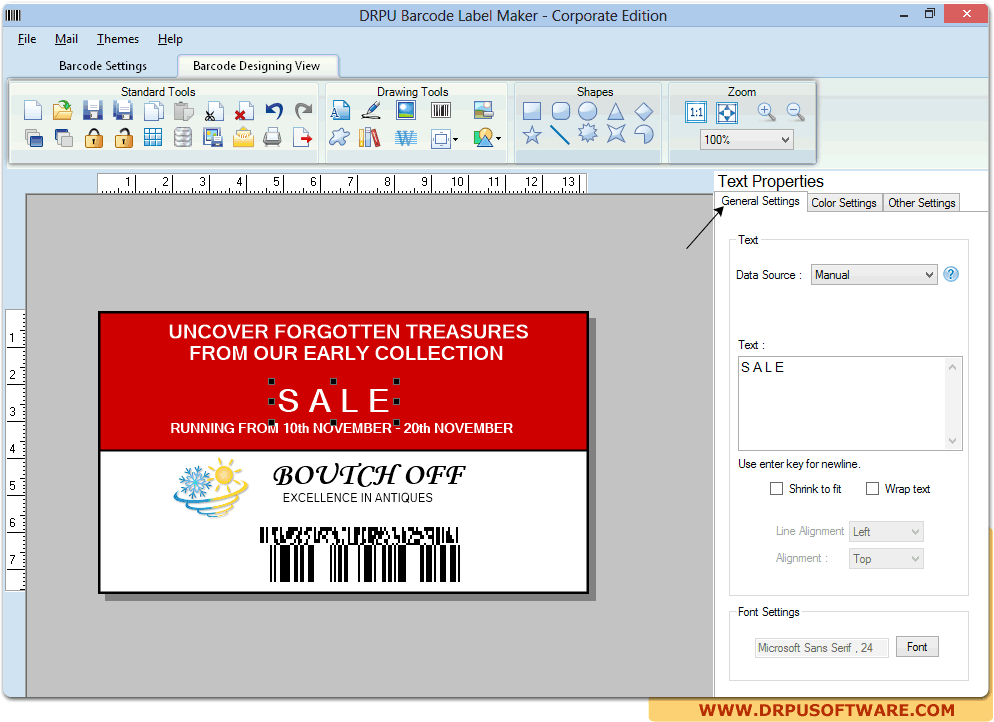The height and width of the screenshot is (722, 994).
Task: Open an existing file with folder icon
Action: pos(62,111)
